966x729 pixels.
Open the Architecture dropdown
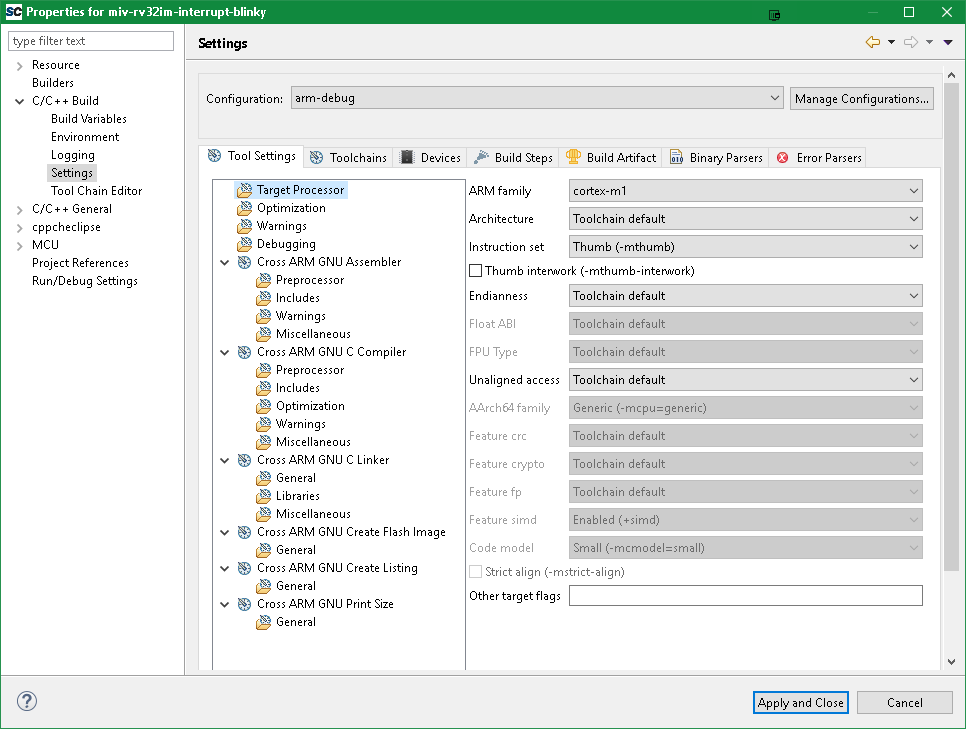[745, 219]
